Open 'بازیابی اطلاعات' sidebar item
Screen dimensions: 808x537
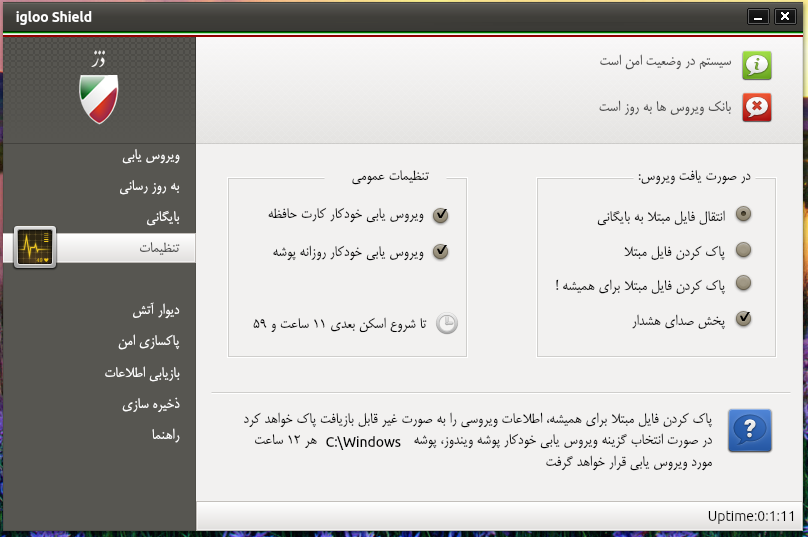142,373
